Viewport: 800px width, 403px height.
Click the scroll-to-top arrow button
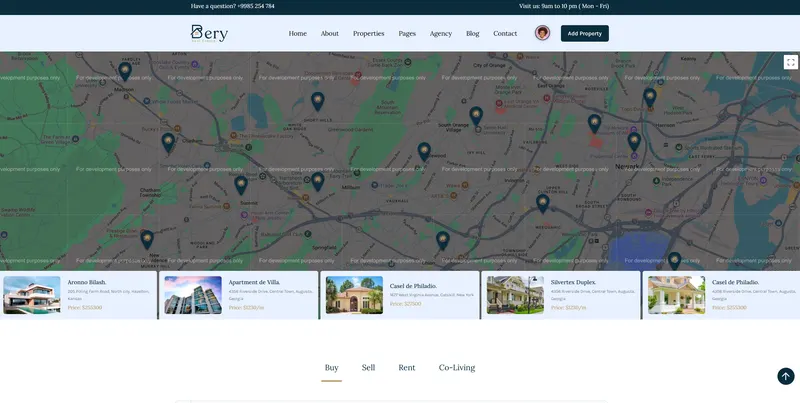click(x=786, y=376)
